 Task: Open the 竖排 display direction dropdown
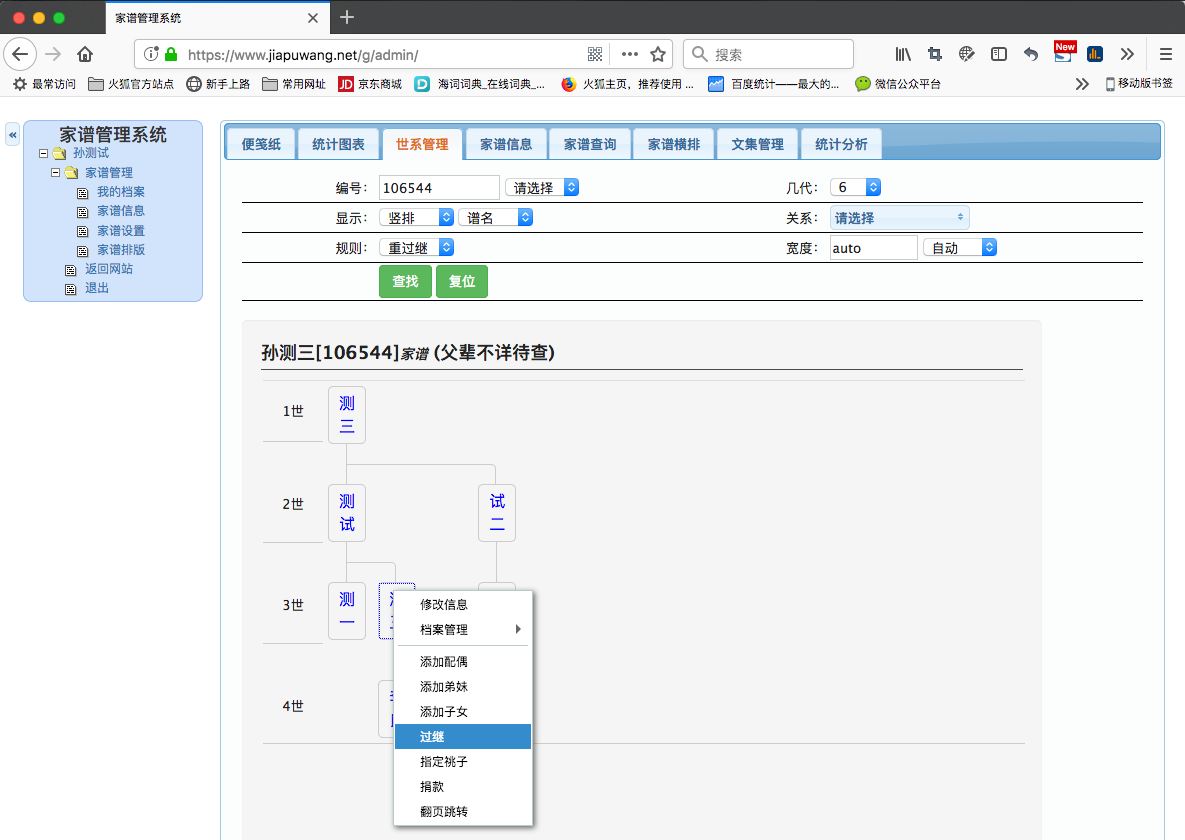click(x=416, y=218)
